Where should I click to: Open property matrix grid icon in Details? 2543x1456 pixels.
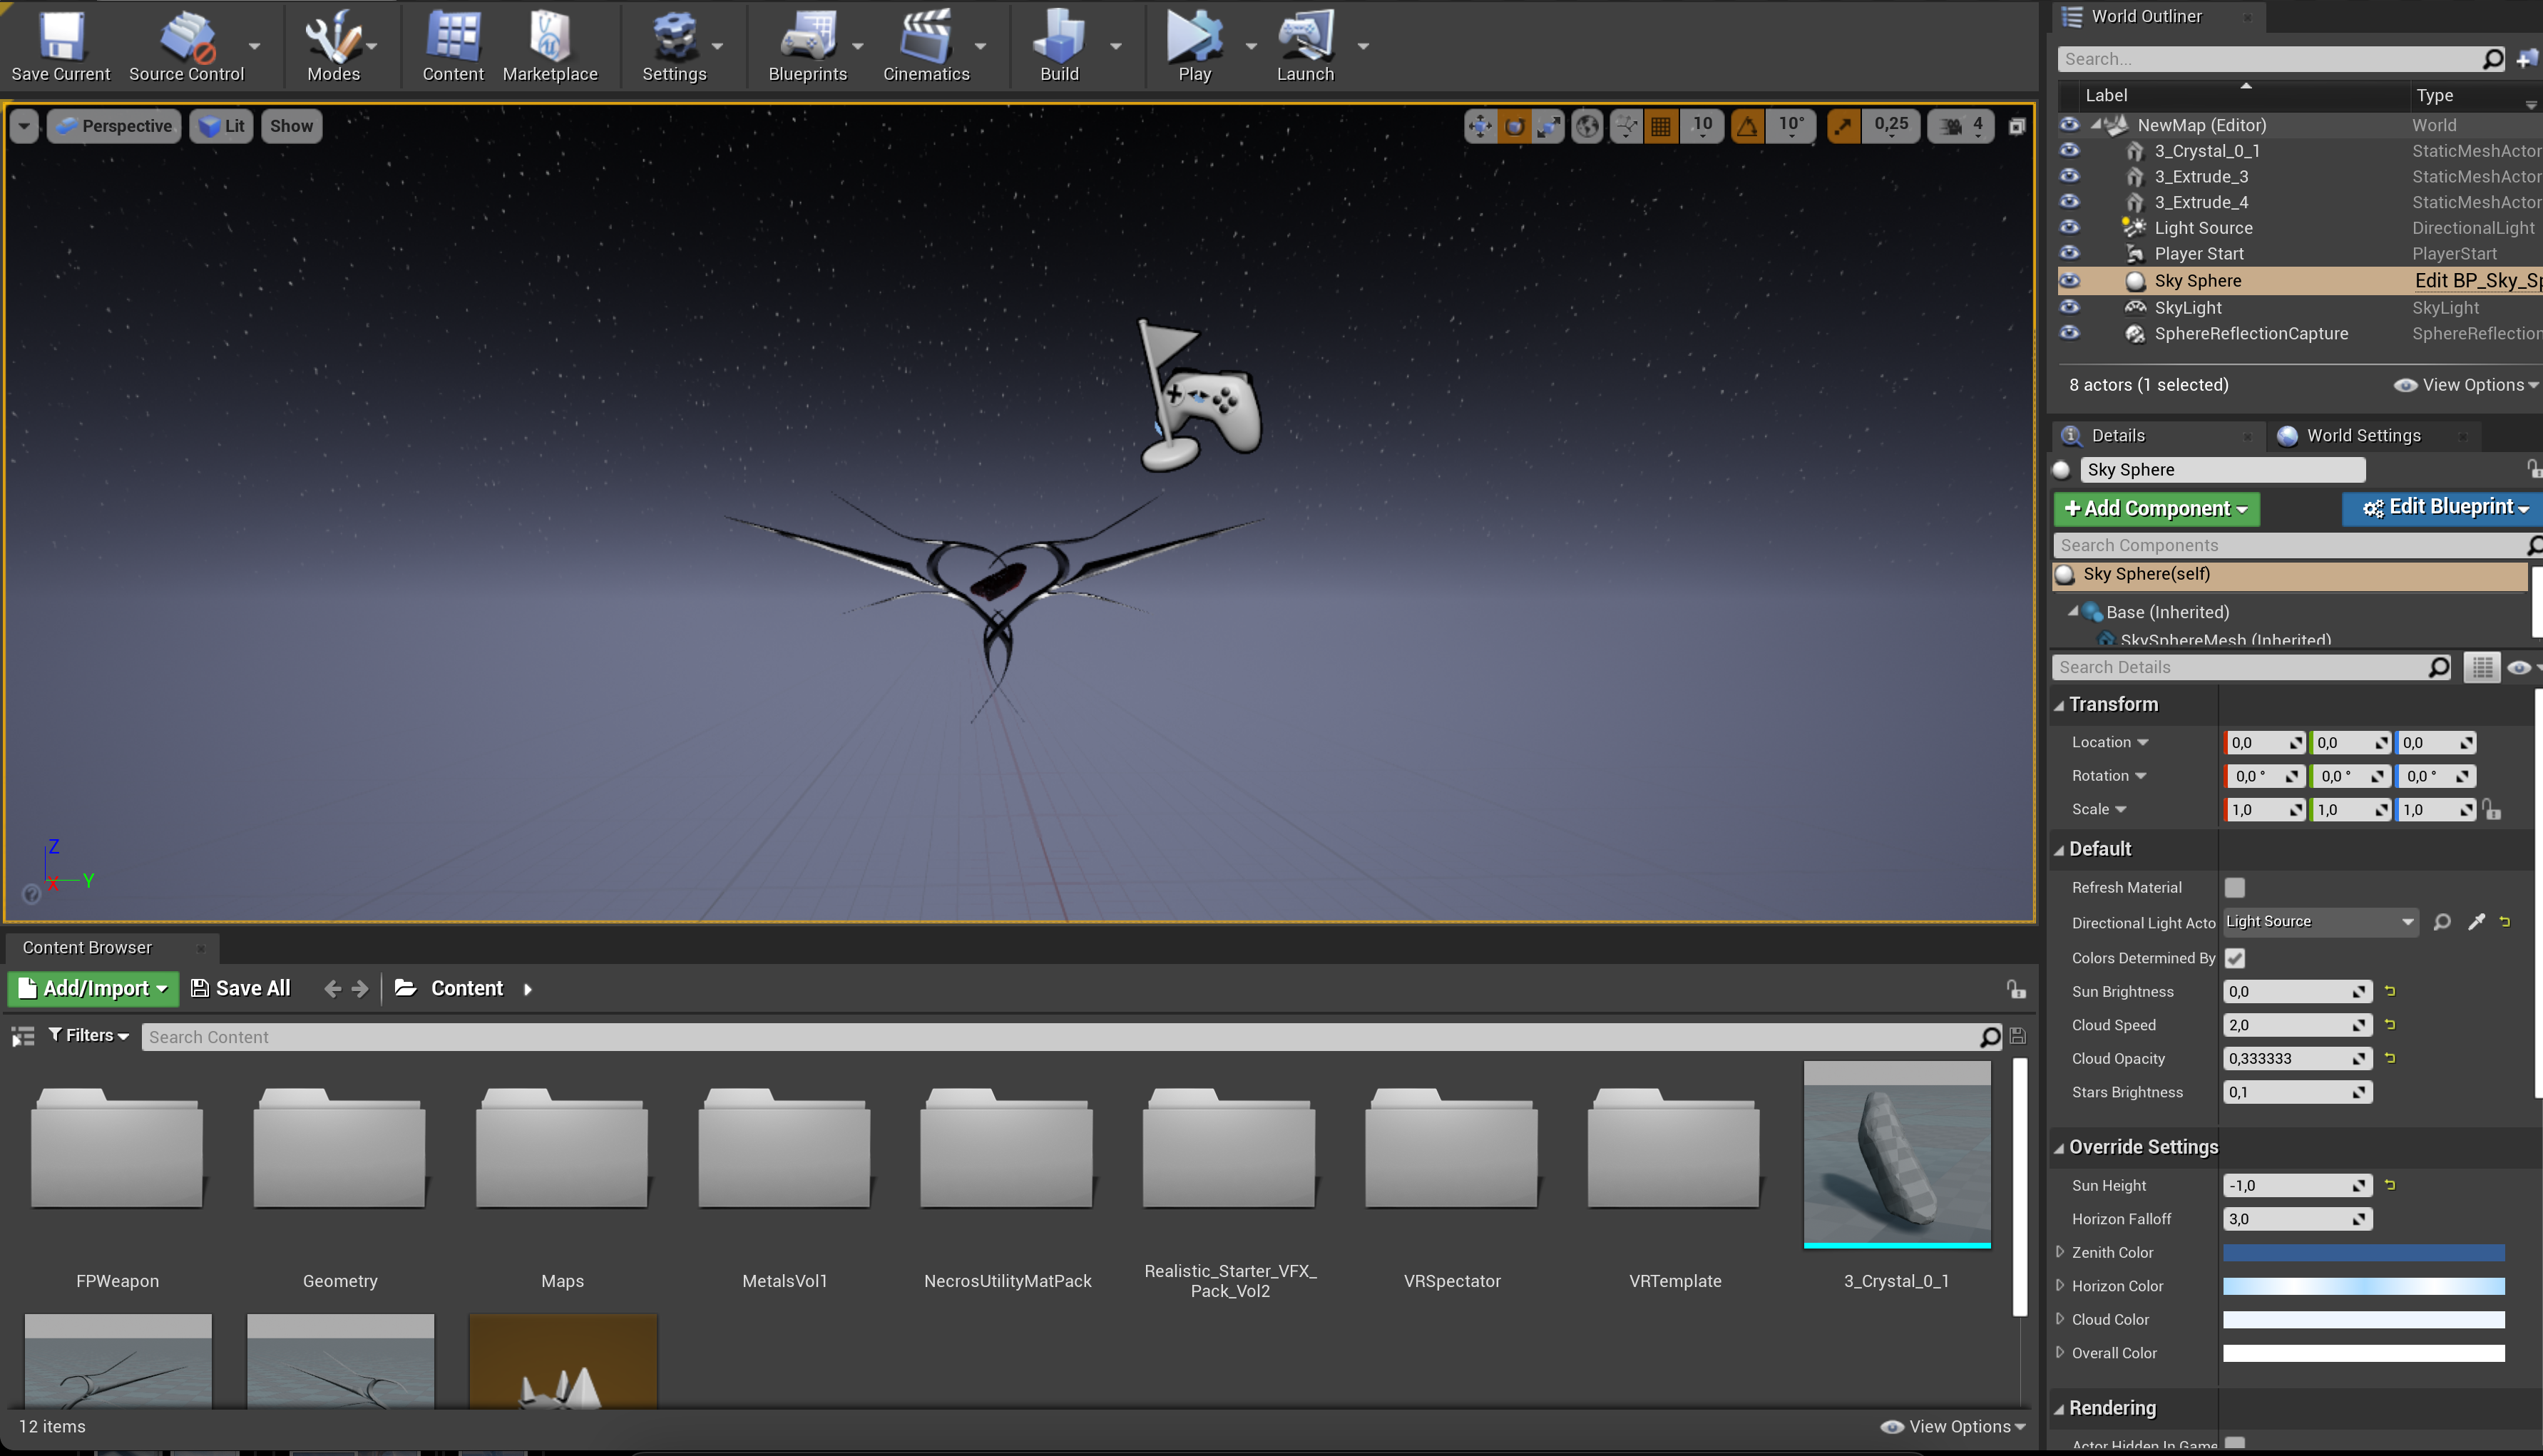(2482, 667)
